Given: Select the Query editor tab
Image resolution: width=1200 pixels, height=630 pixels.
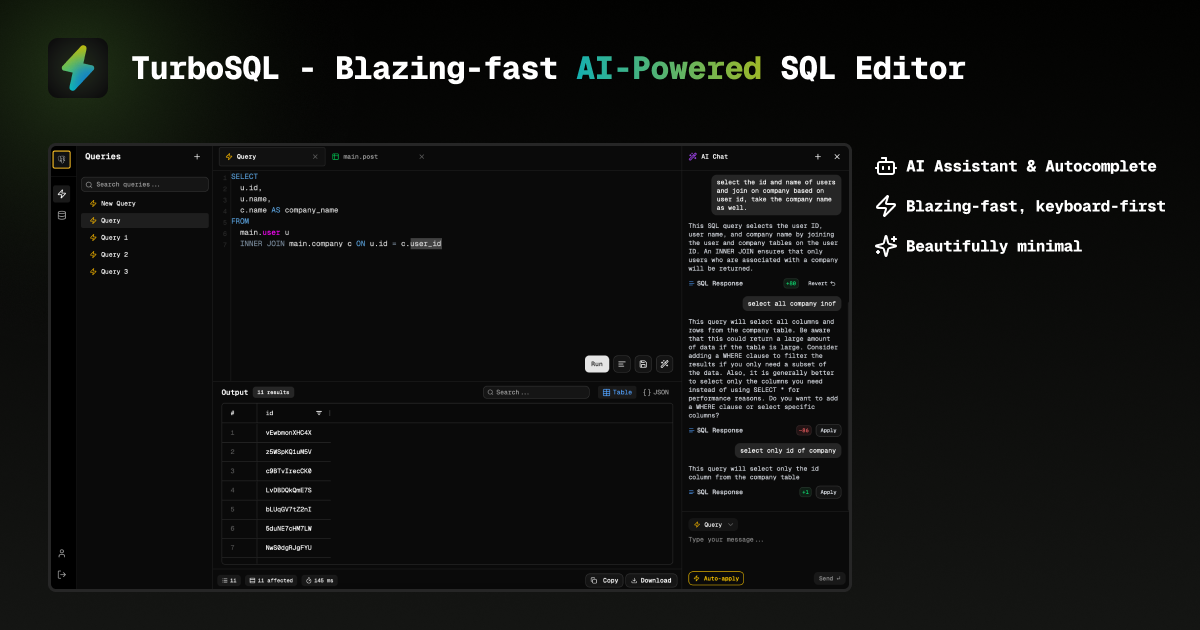Looking at the screenshot, I should tap(245, 155).
